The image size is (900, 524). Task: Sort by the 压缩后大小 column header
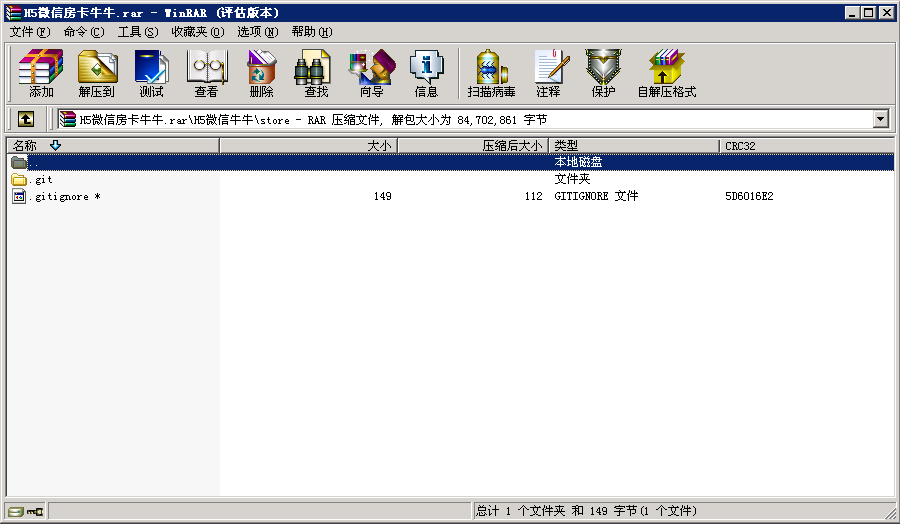(511, 146)
